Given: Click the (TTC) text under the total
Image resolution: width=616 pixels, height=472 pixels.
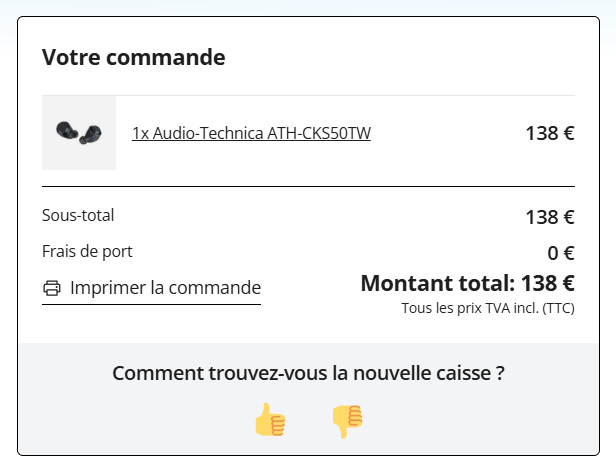Looking at the screenshot, I should [558, 308].
